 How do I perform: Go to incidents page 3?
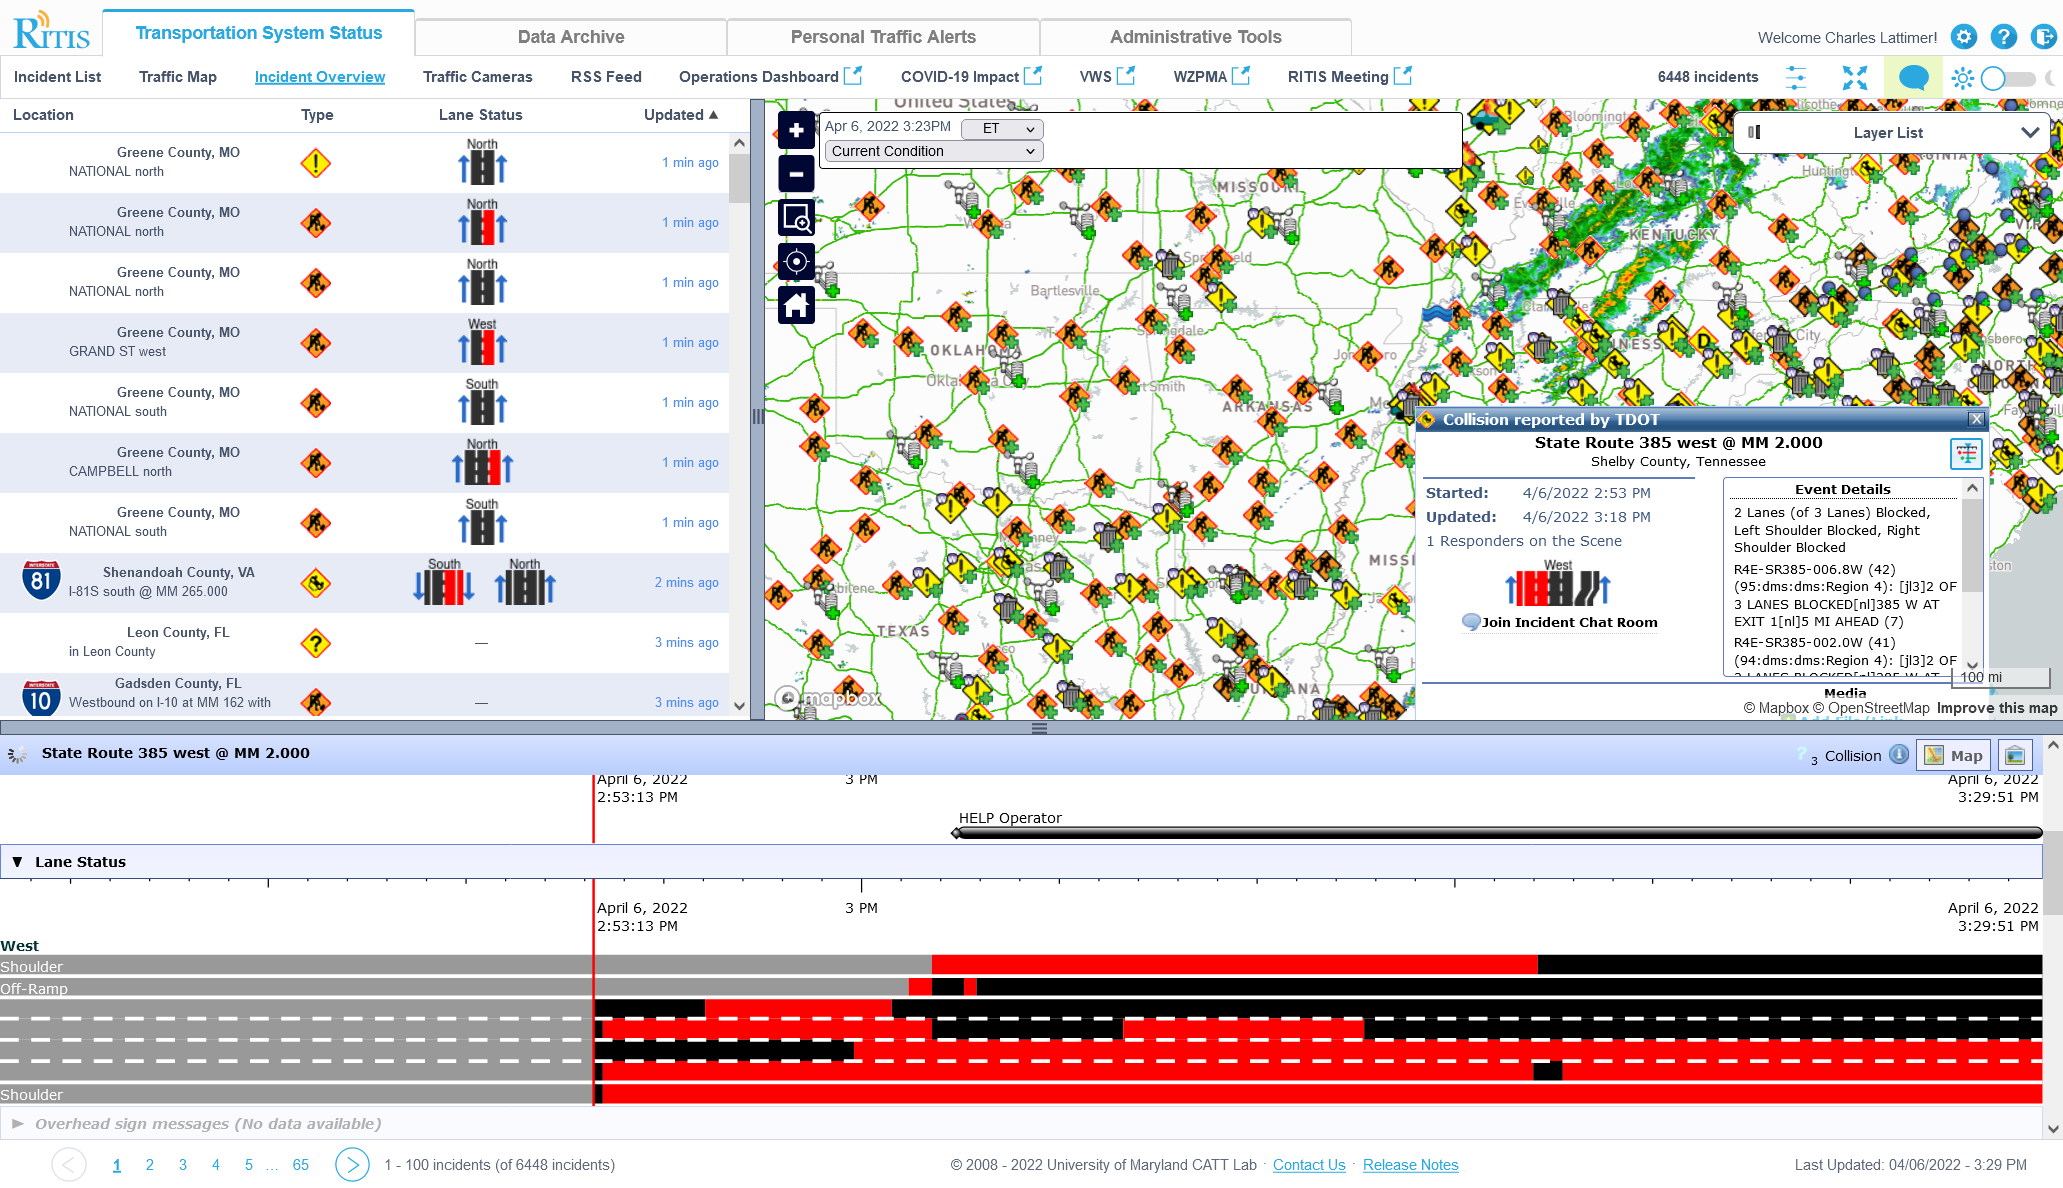coord(182,1165)
